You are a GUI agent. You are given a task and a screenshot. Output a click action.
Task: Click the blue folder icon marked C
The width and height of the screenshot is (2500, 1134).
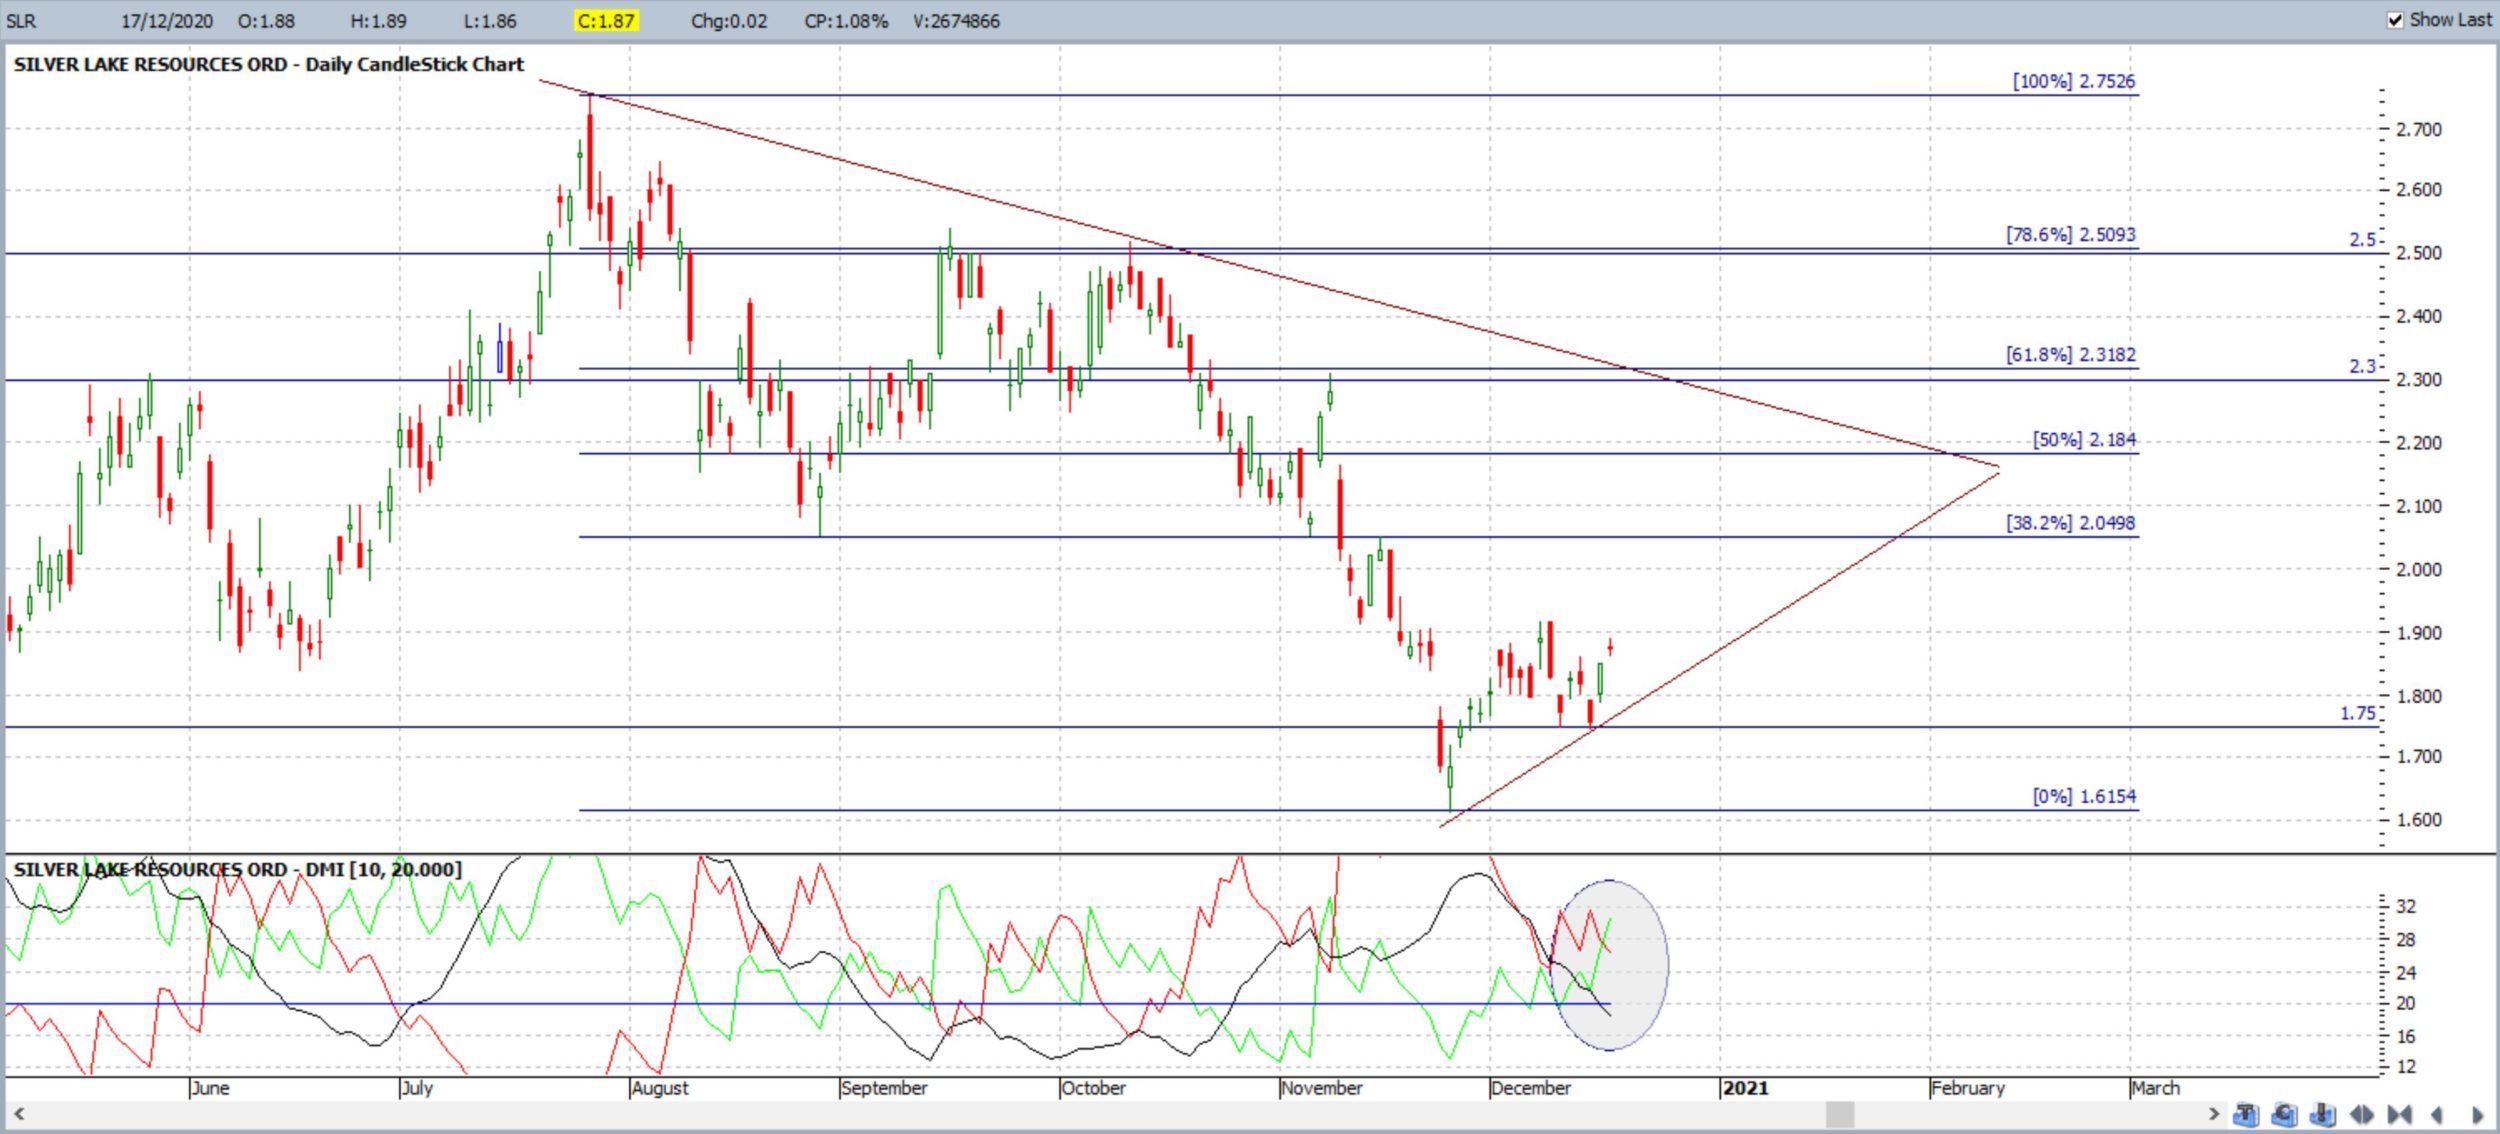(x=2285, y=1114)
